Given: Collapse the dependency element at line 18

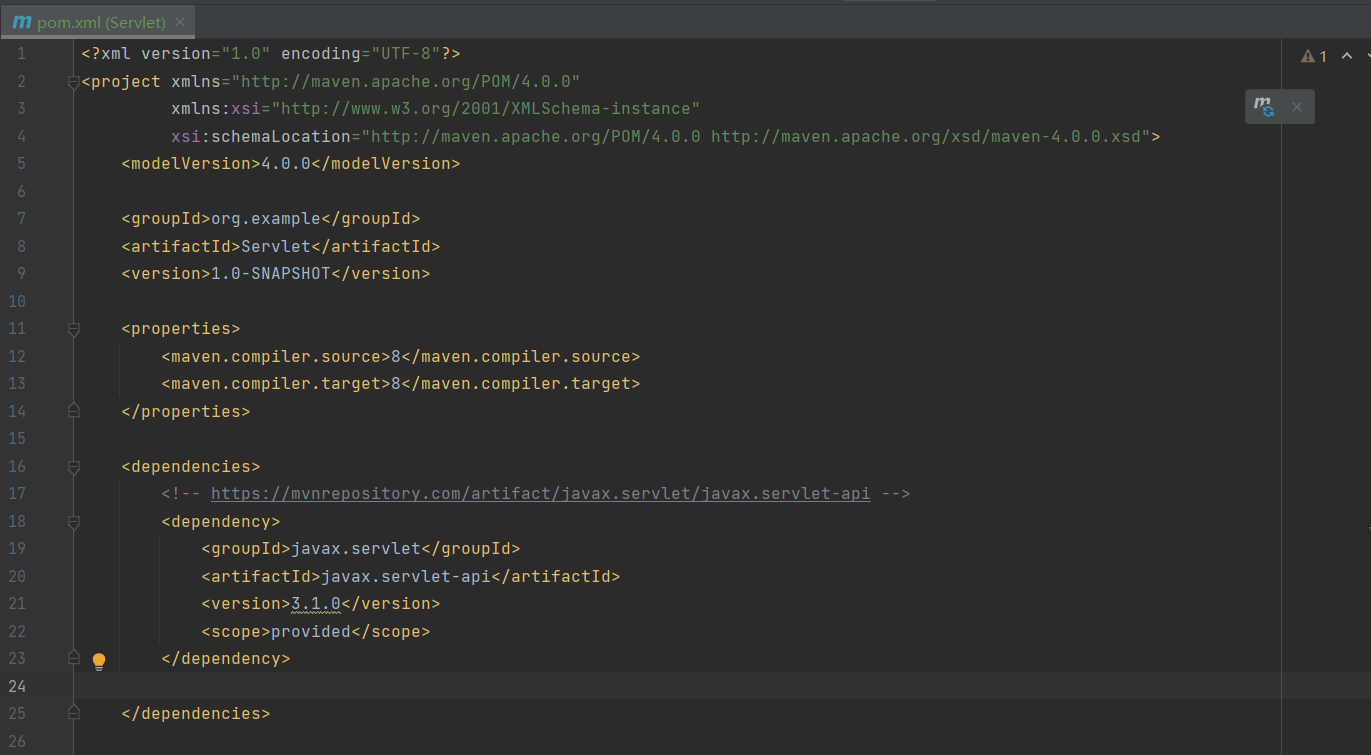Looking at the screenshot, I should click(x=73, y=522).
